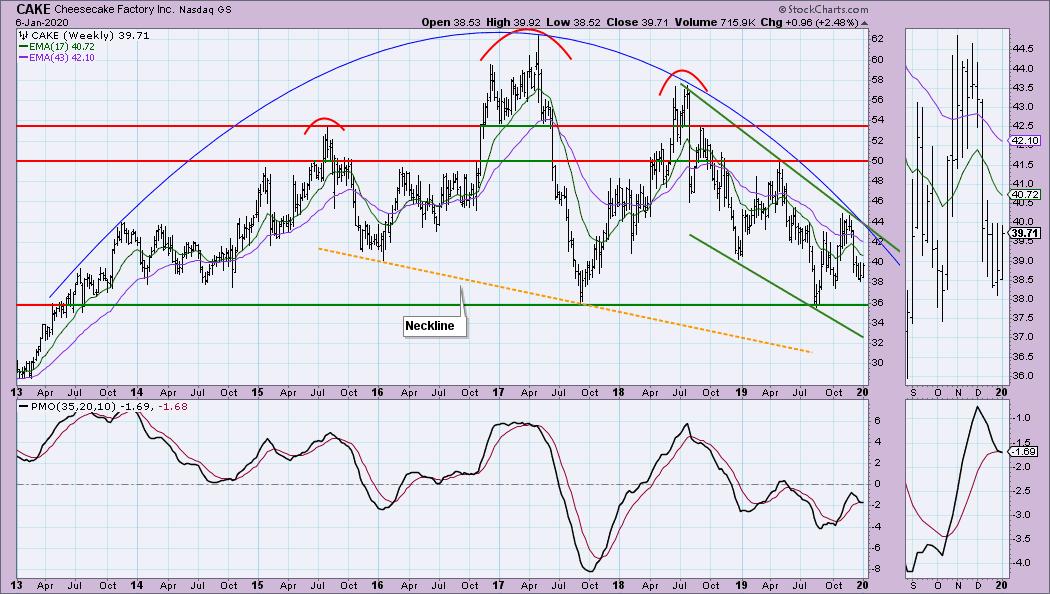
Task: Click the EMA(17) 40.72 legend entry
Action: pyautogui.click(x=61, y=47)
